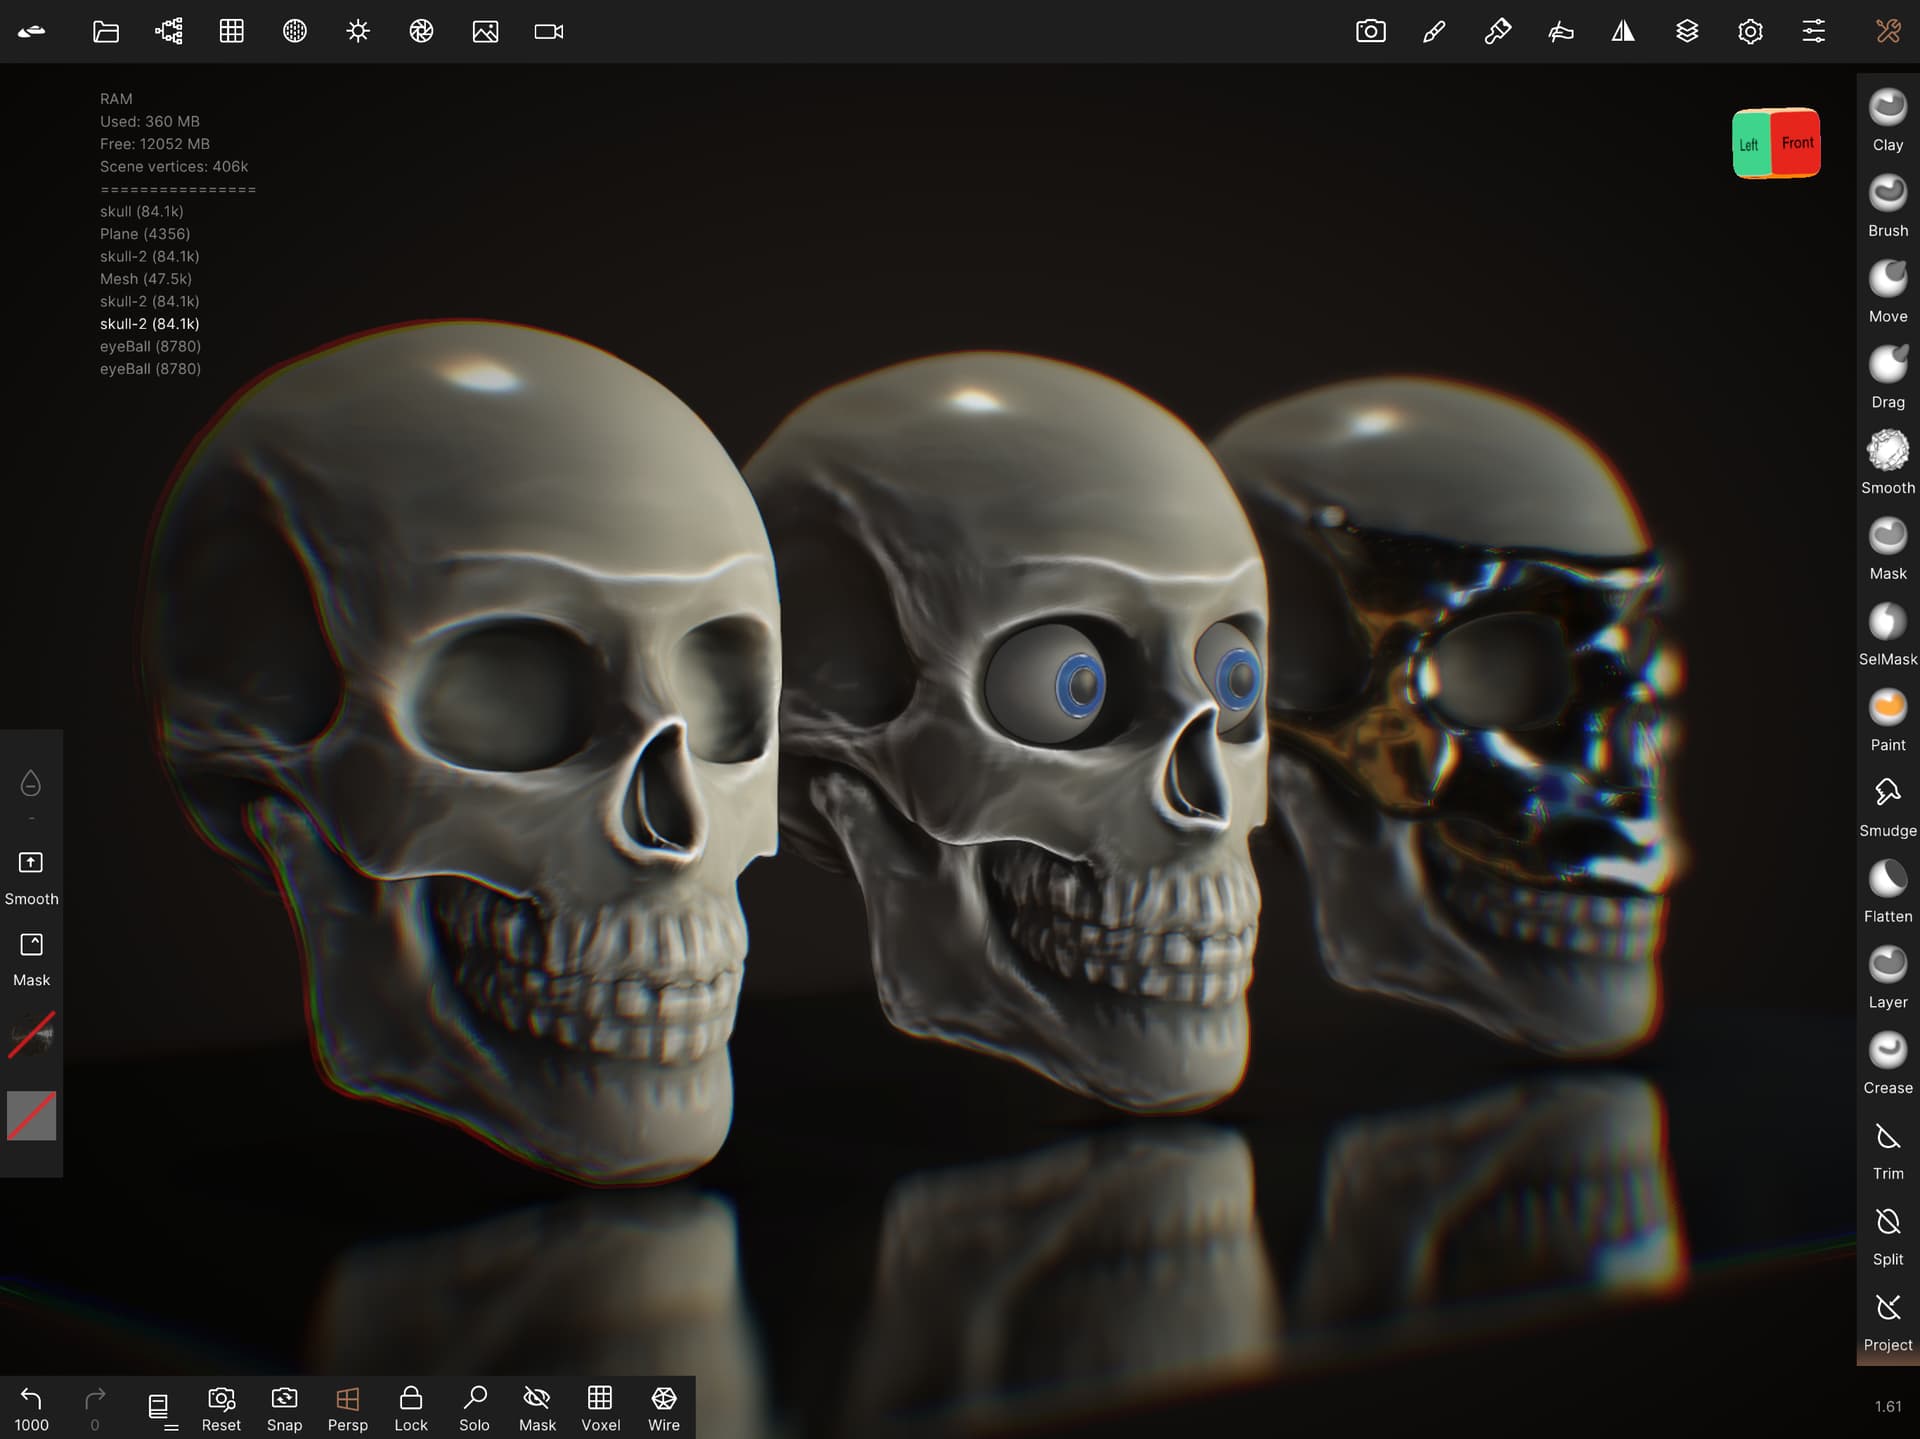The width and height of the screenshot is (1920, 1439).
Task: Open the lighting sun menu
Action: click(x=358, y=31)
